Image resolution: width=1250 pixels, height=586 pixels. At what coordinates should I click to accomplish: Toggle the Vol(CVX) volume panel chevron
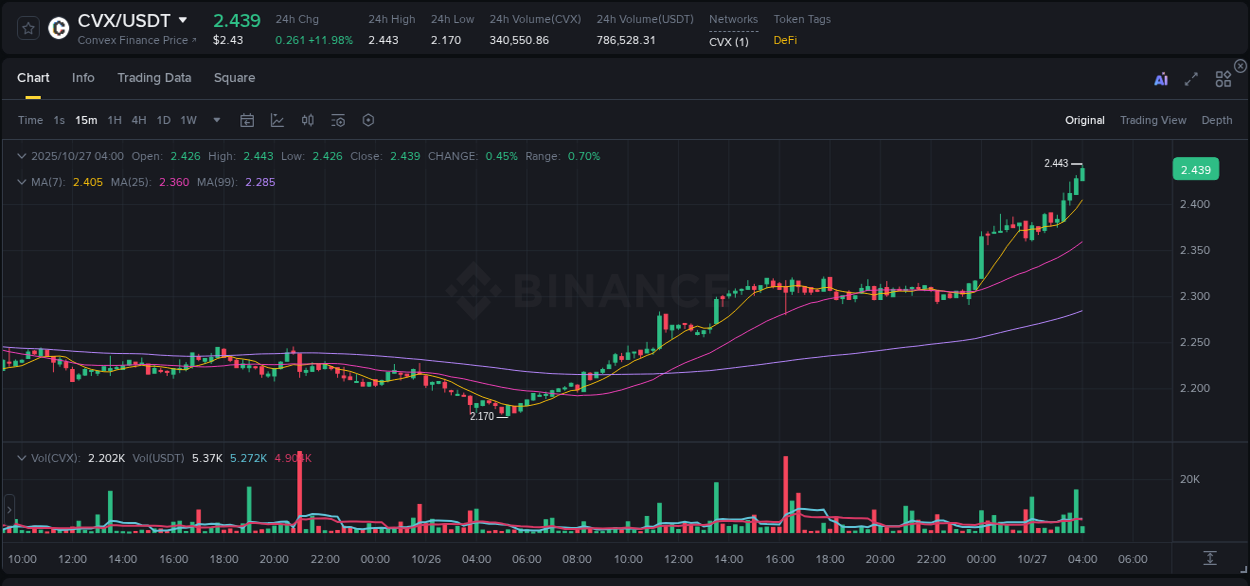[21, 457]
